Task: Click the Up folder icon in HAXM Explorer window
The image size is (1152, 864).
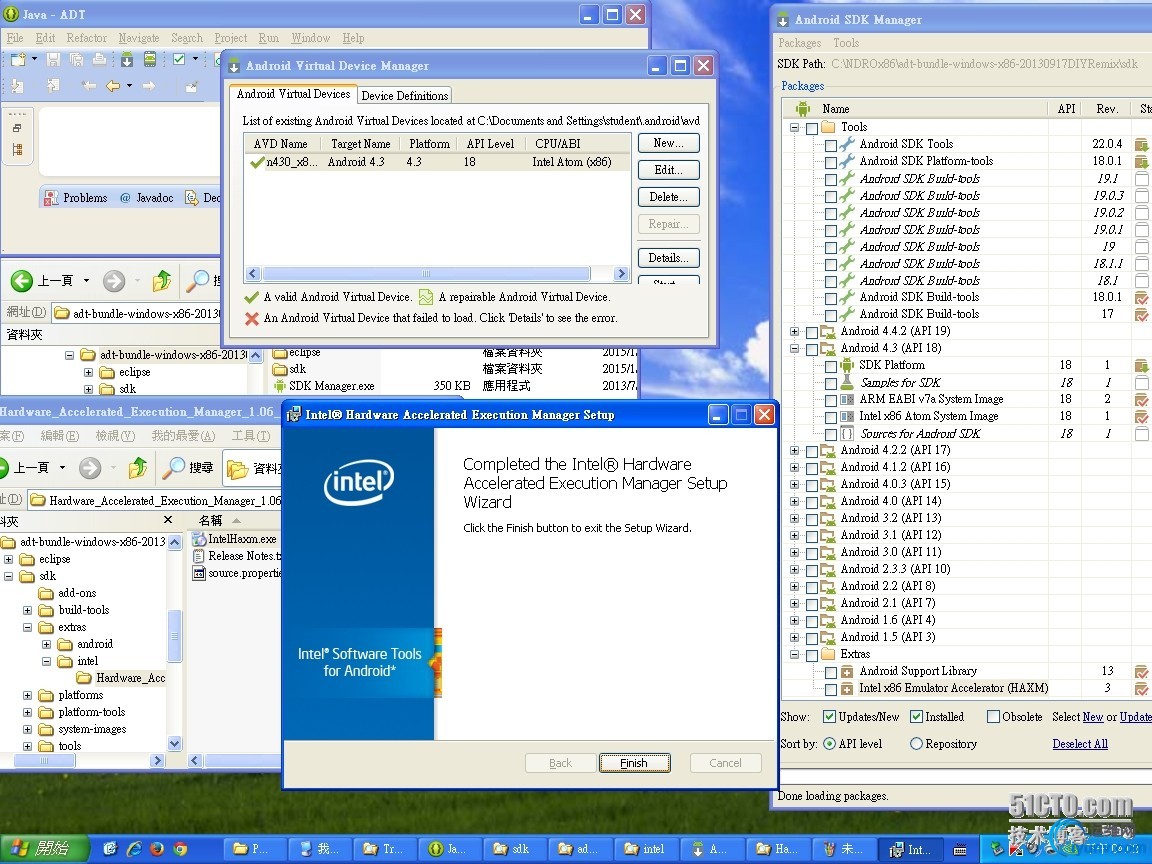Action: coord(137,467)
